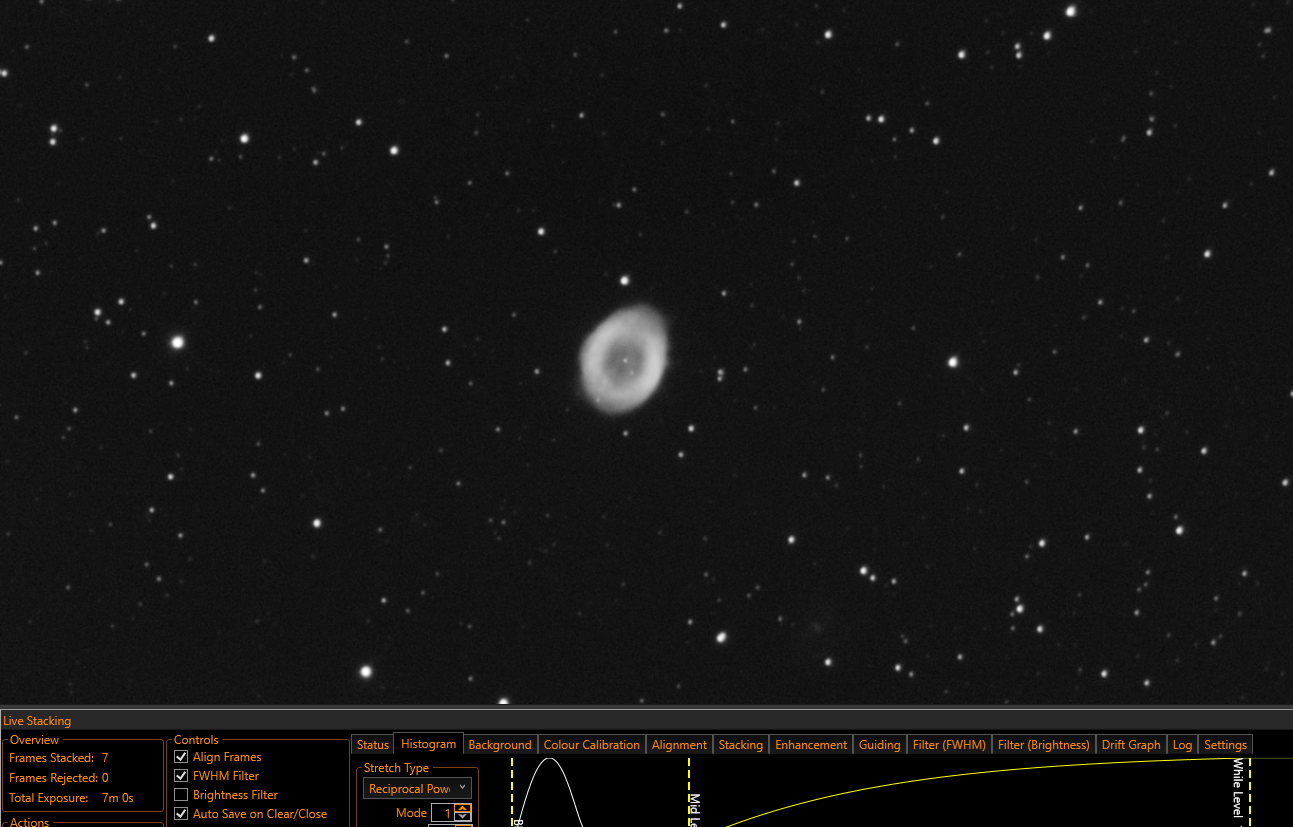Open the Filter (FWHM) tab
The image size is (1293, 827).
pos(950,745)
